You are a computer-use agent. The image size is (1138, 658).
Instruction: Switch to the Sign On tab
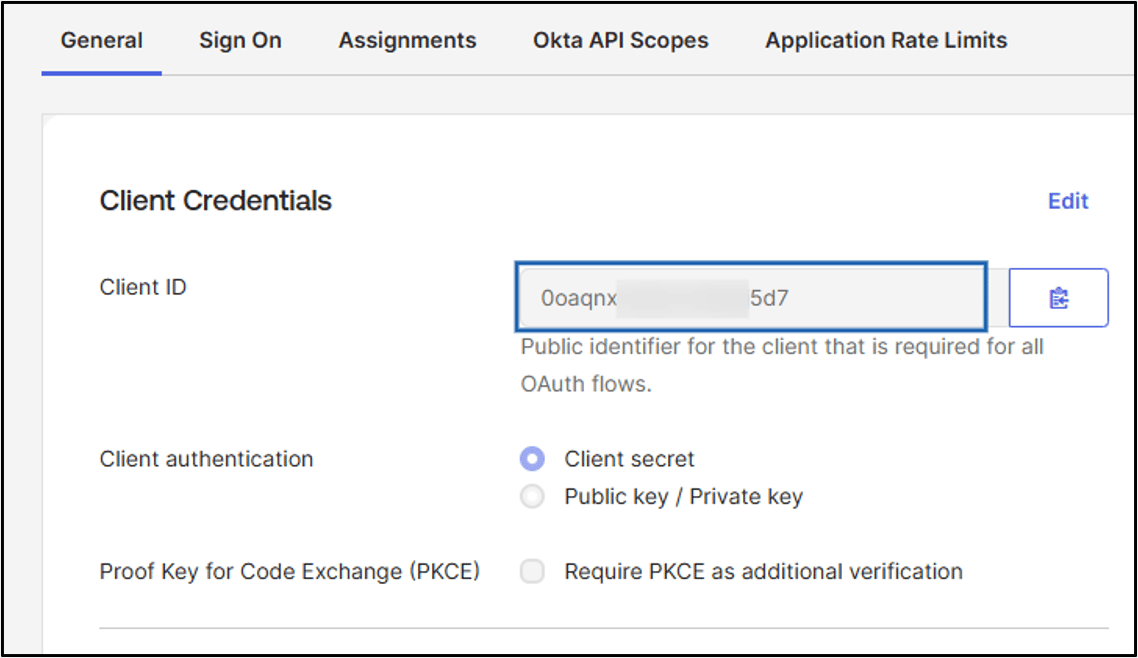click(x=240, y=40)
